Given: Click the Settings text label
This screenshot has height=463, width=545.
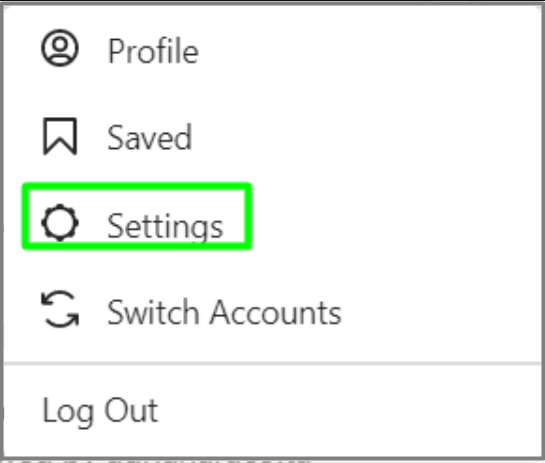Looking at the screenshot, I should point(165,226).
